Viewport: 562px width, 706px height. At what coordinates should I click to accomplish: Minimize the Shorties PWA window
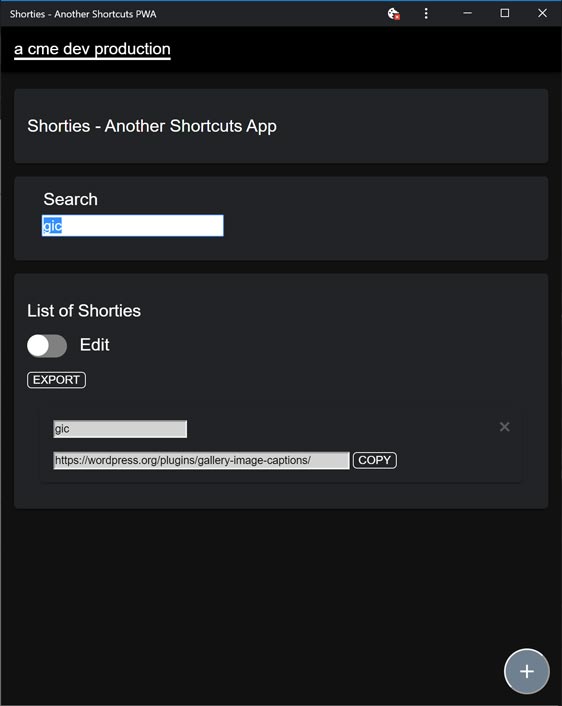pyautogui.click(x=467, y=14)
